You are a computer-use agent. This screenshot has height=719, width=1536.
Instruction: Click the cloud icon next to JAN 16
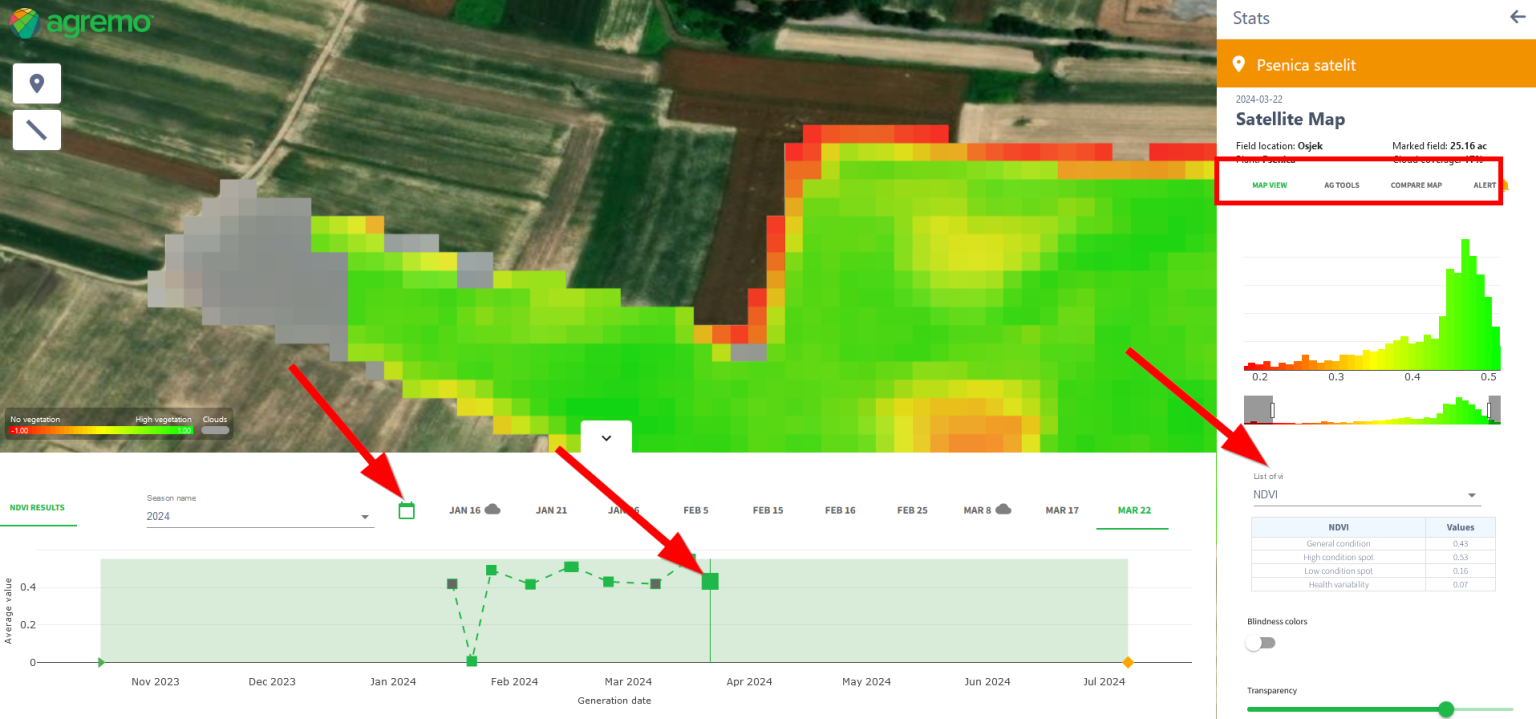click(x=492, y=509)
